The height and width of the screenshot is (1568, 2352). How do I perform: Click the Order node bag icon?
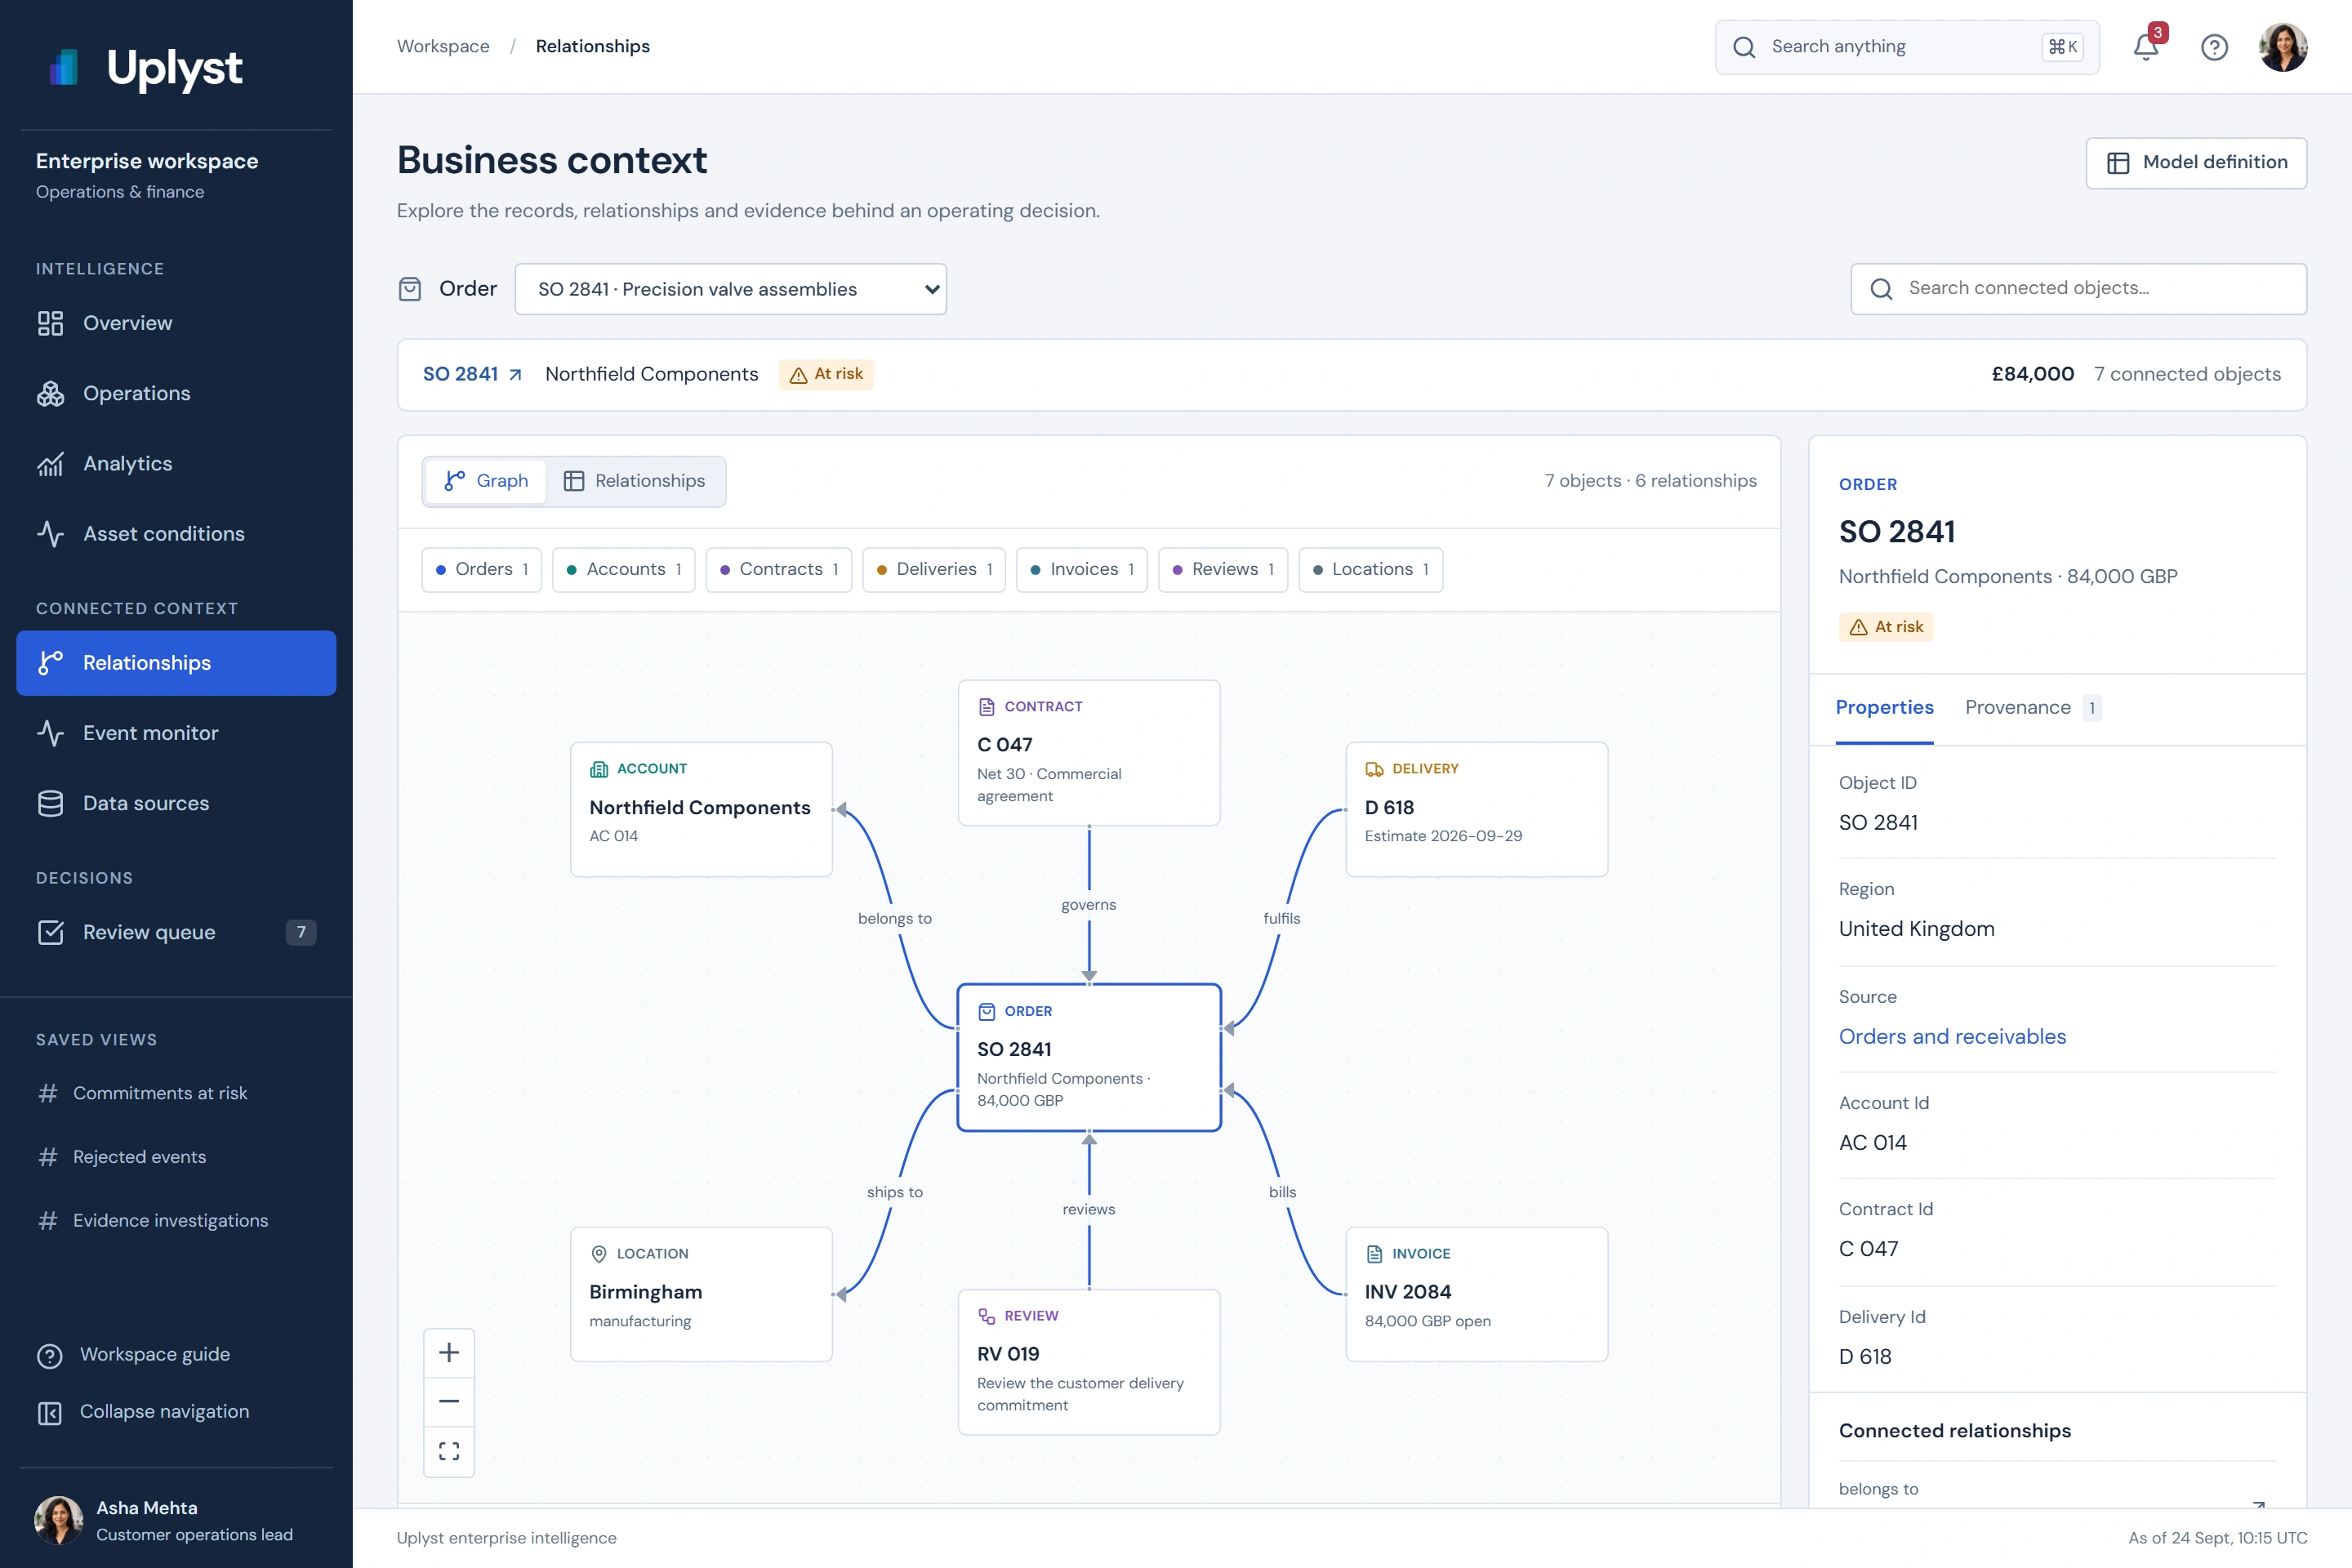pos(986,1011)
